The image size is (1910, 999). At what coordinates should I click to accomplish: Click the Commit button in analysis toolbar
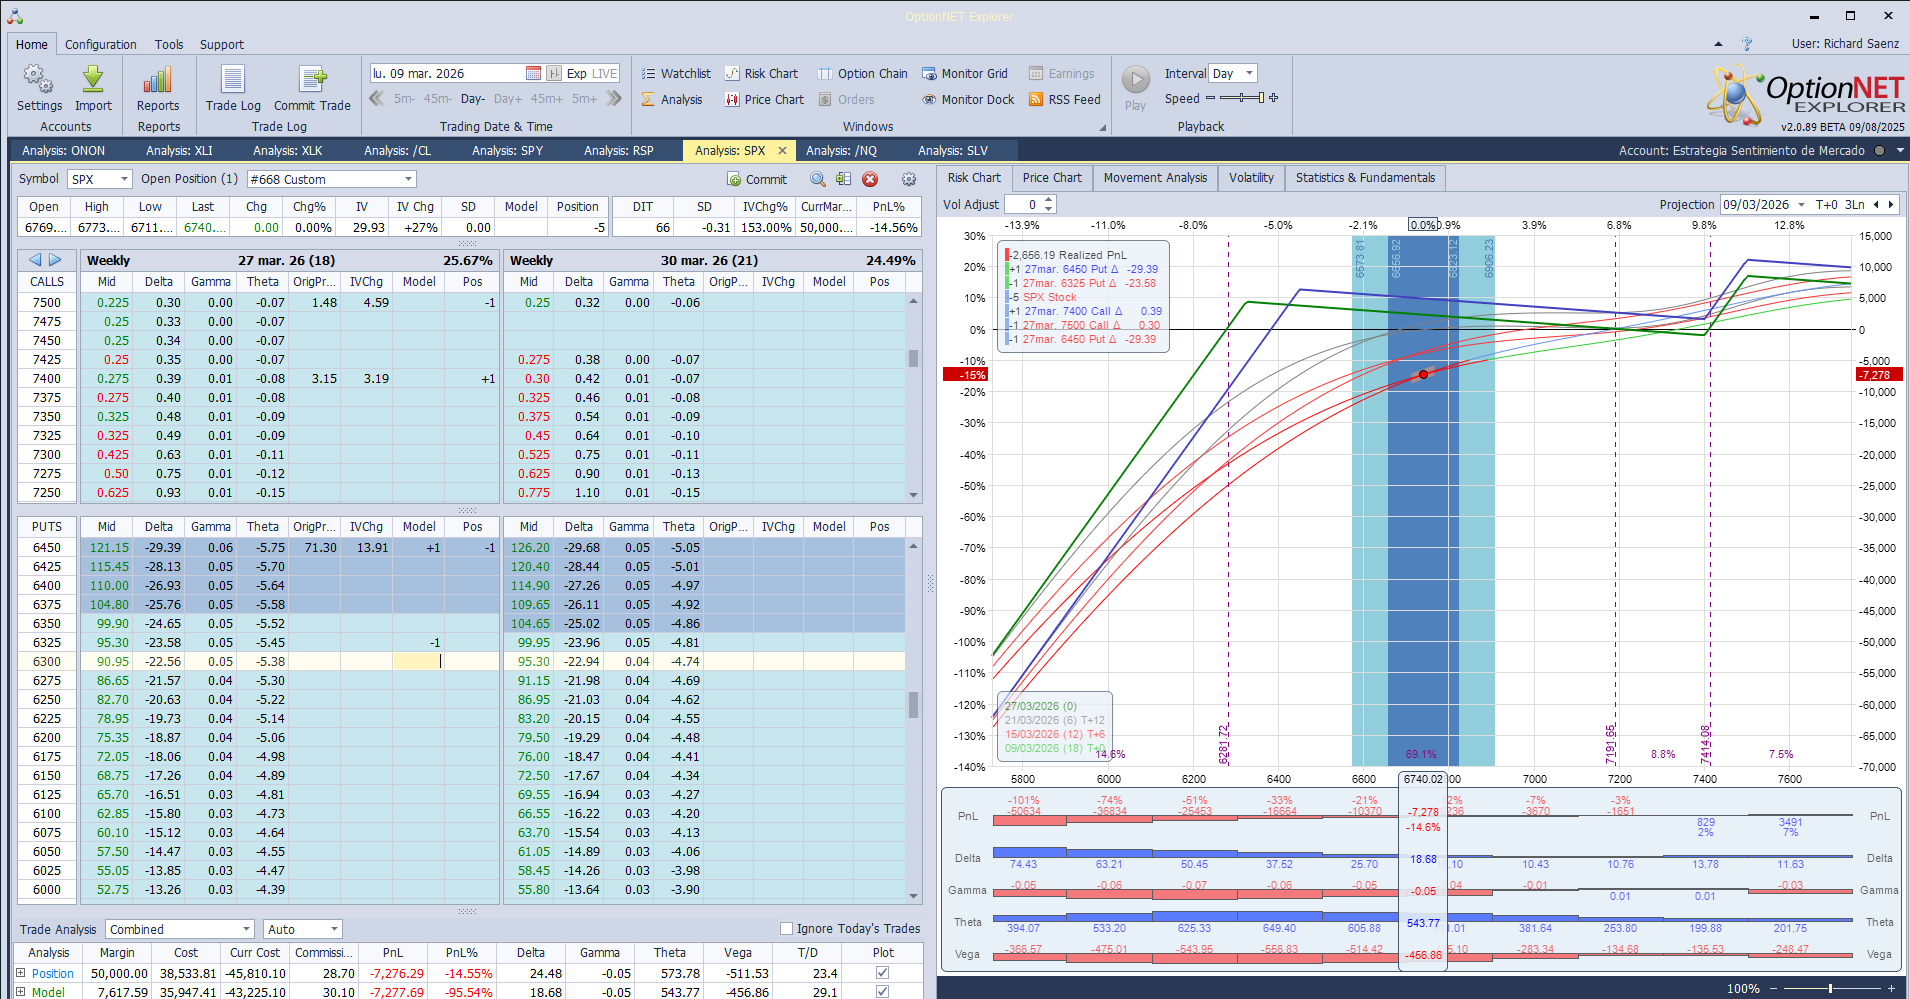point(757,179)
